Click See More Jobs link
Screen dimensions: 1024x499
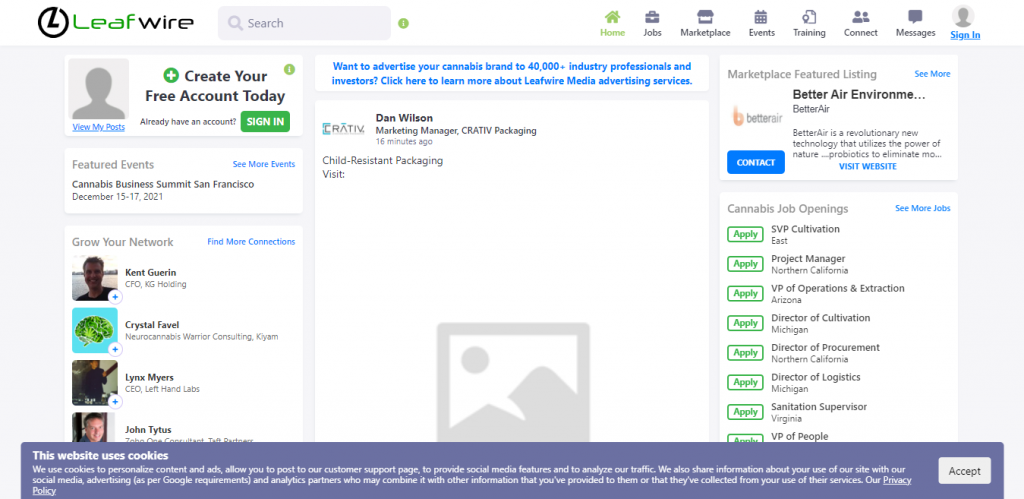(923, 208)
